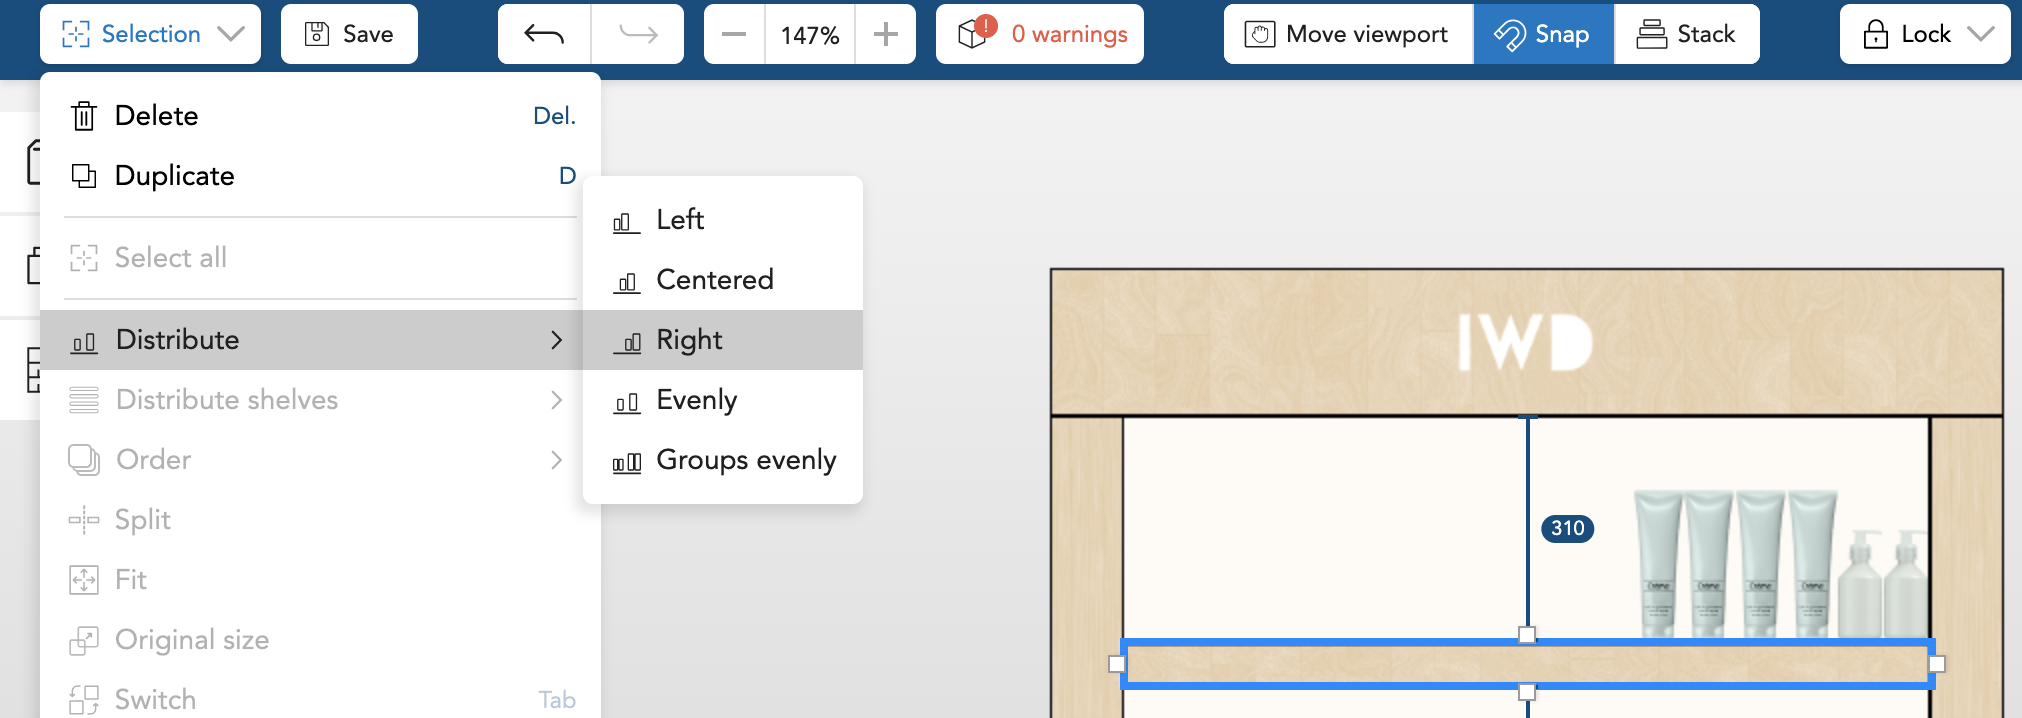
Task: Toggle the Snap option off
Action: coord(1543,34)
